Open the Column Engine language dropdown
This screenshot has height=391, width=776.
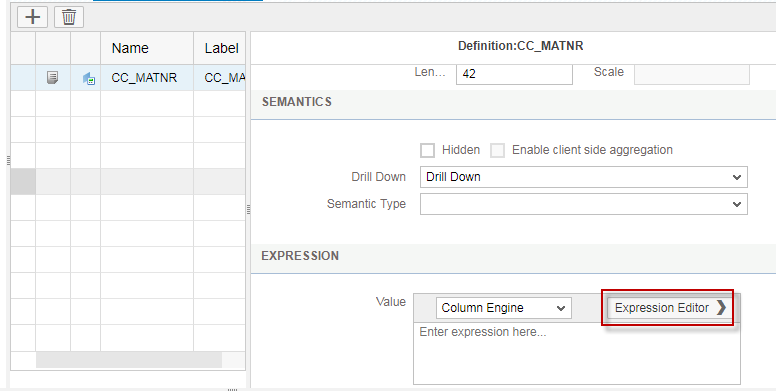503,308
